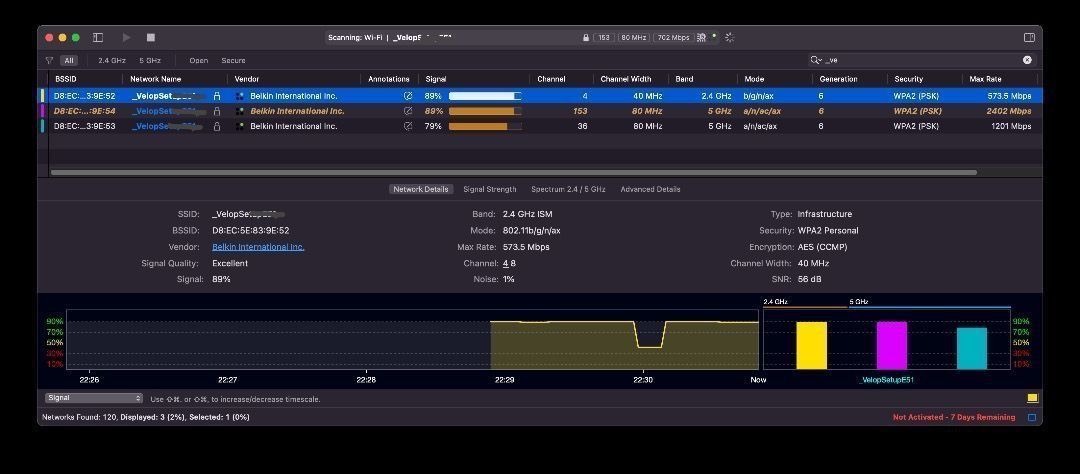Open the Belkin International Inc. vendor link

(258, 247)
